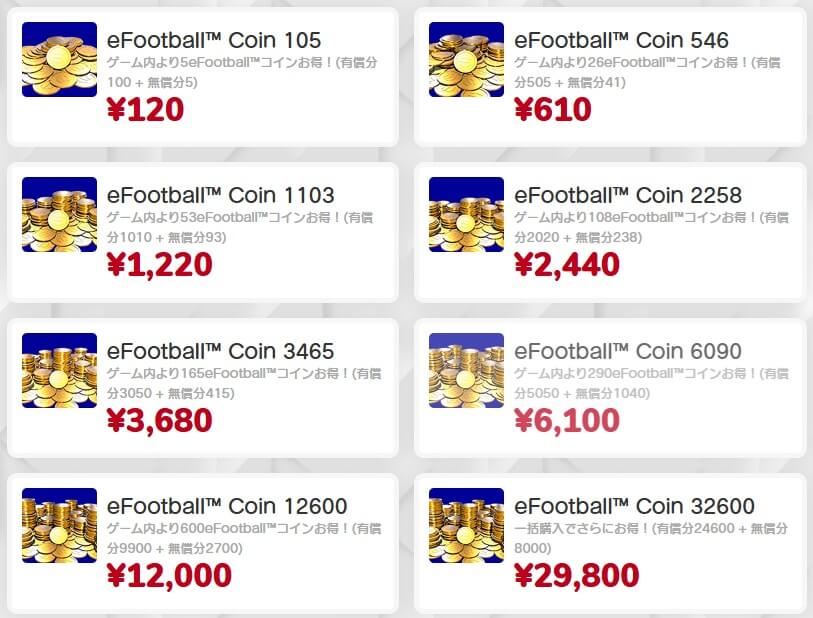
Task: Select the eFootball Coin 2258 title
Action: click(x=628, y=195)
